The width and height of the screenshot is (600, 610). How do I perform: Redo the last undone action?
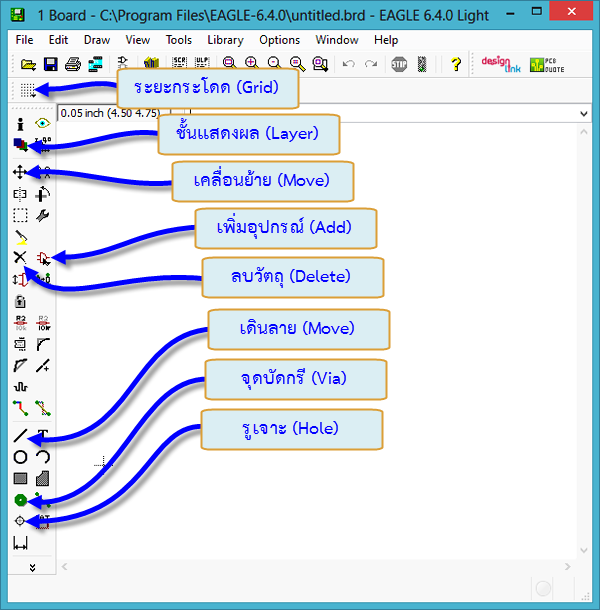coord(371,64)
